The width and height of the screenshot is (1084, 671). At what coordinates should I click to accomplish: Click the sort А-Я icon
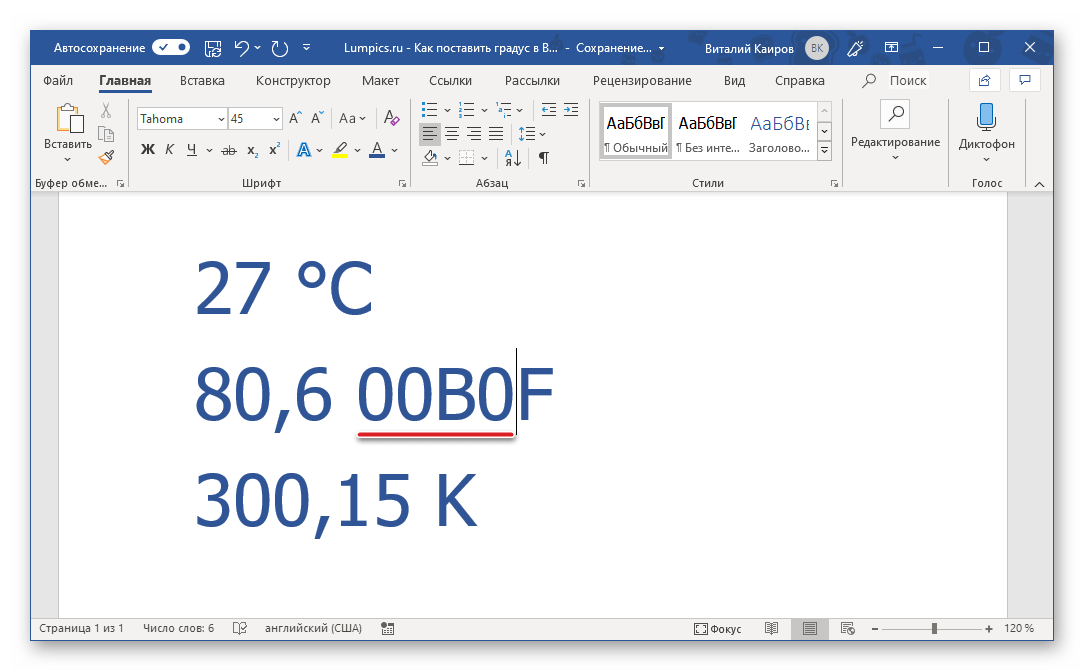[x=512, y=158]
